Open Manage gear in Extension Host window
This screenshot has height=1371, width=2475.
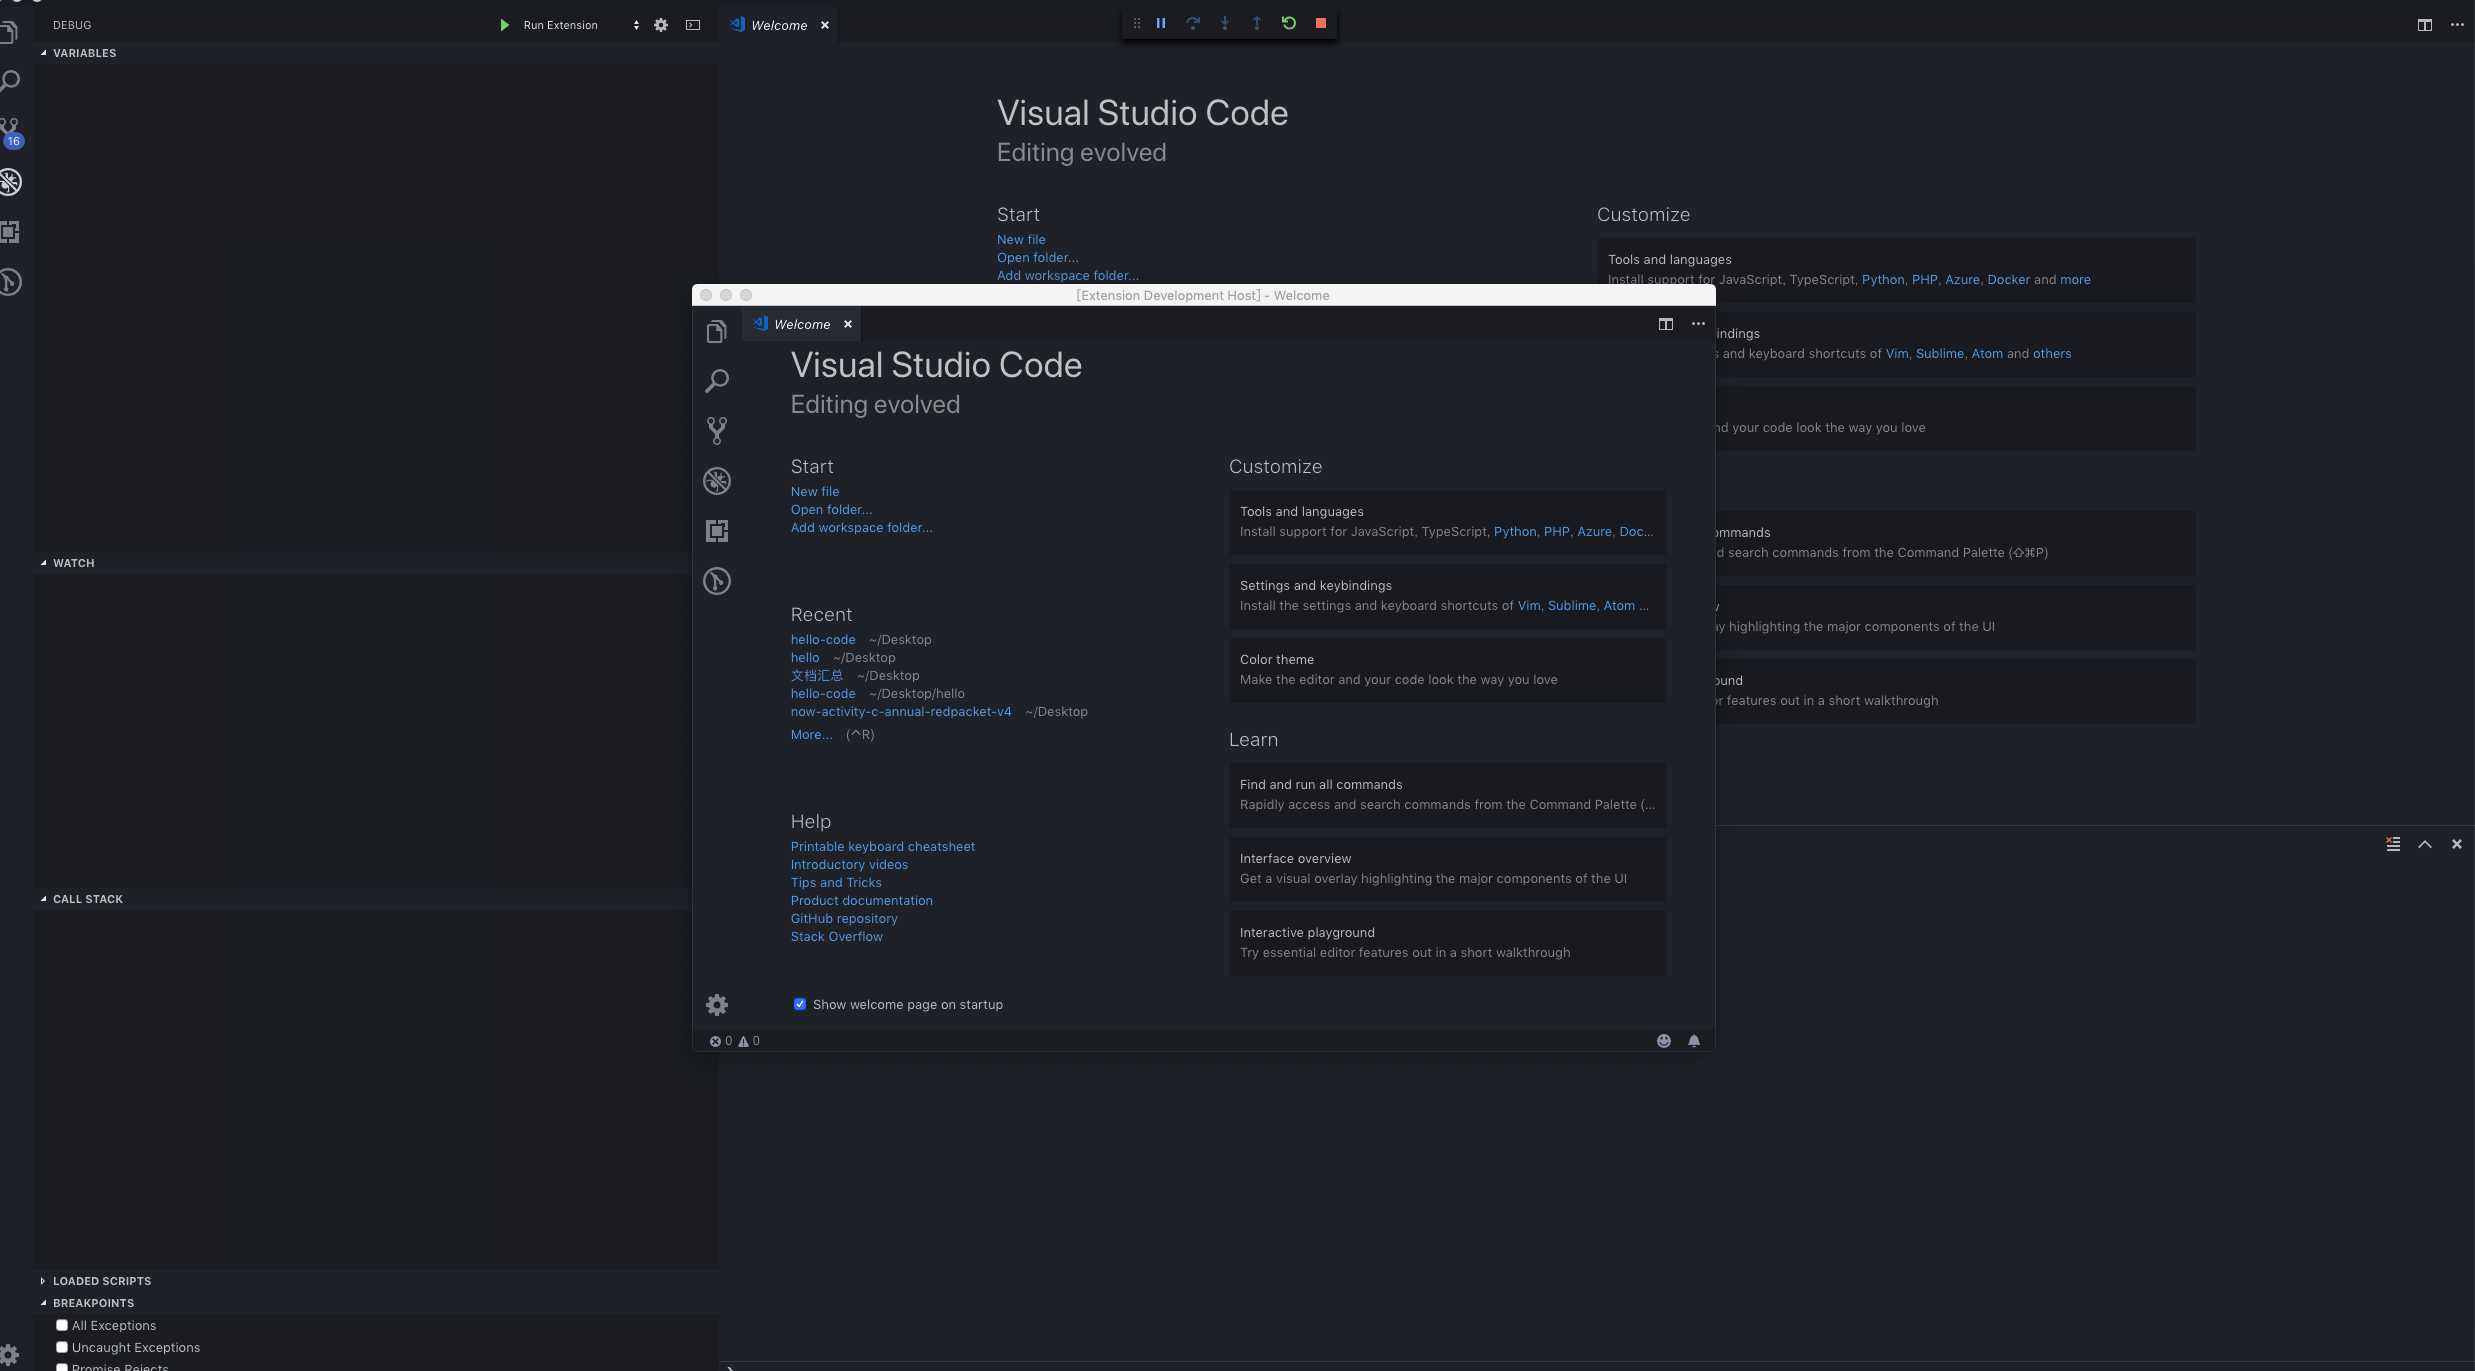point(717,1005)
